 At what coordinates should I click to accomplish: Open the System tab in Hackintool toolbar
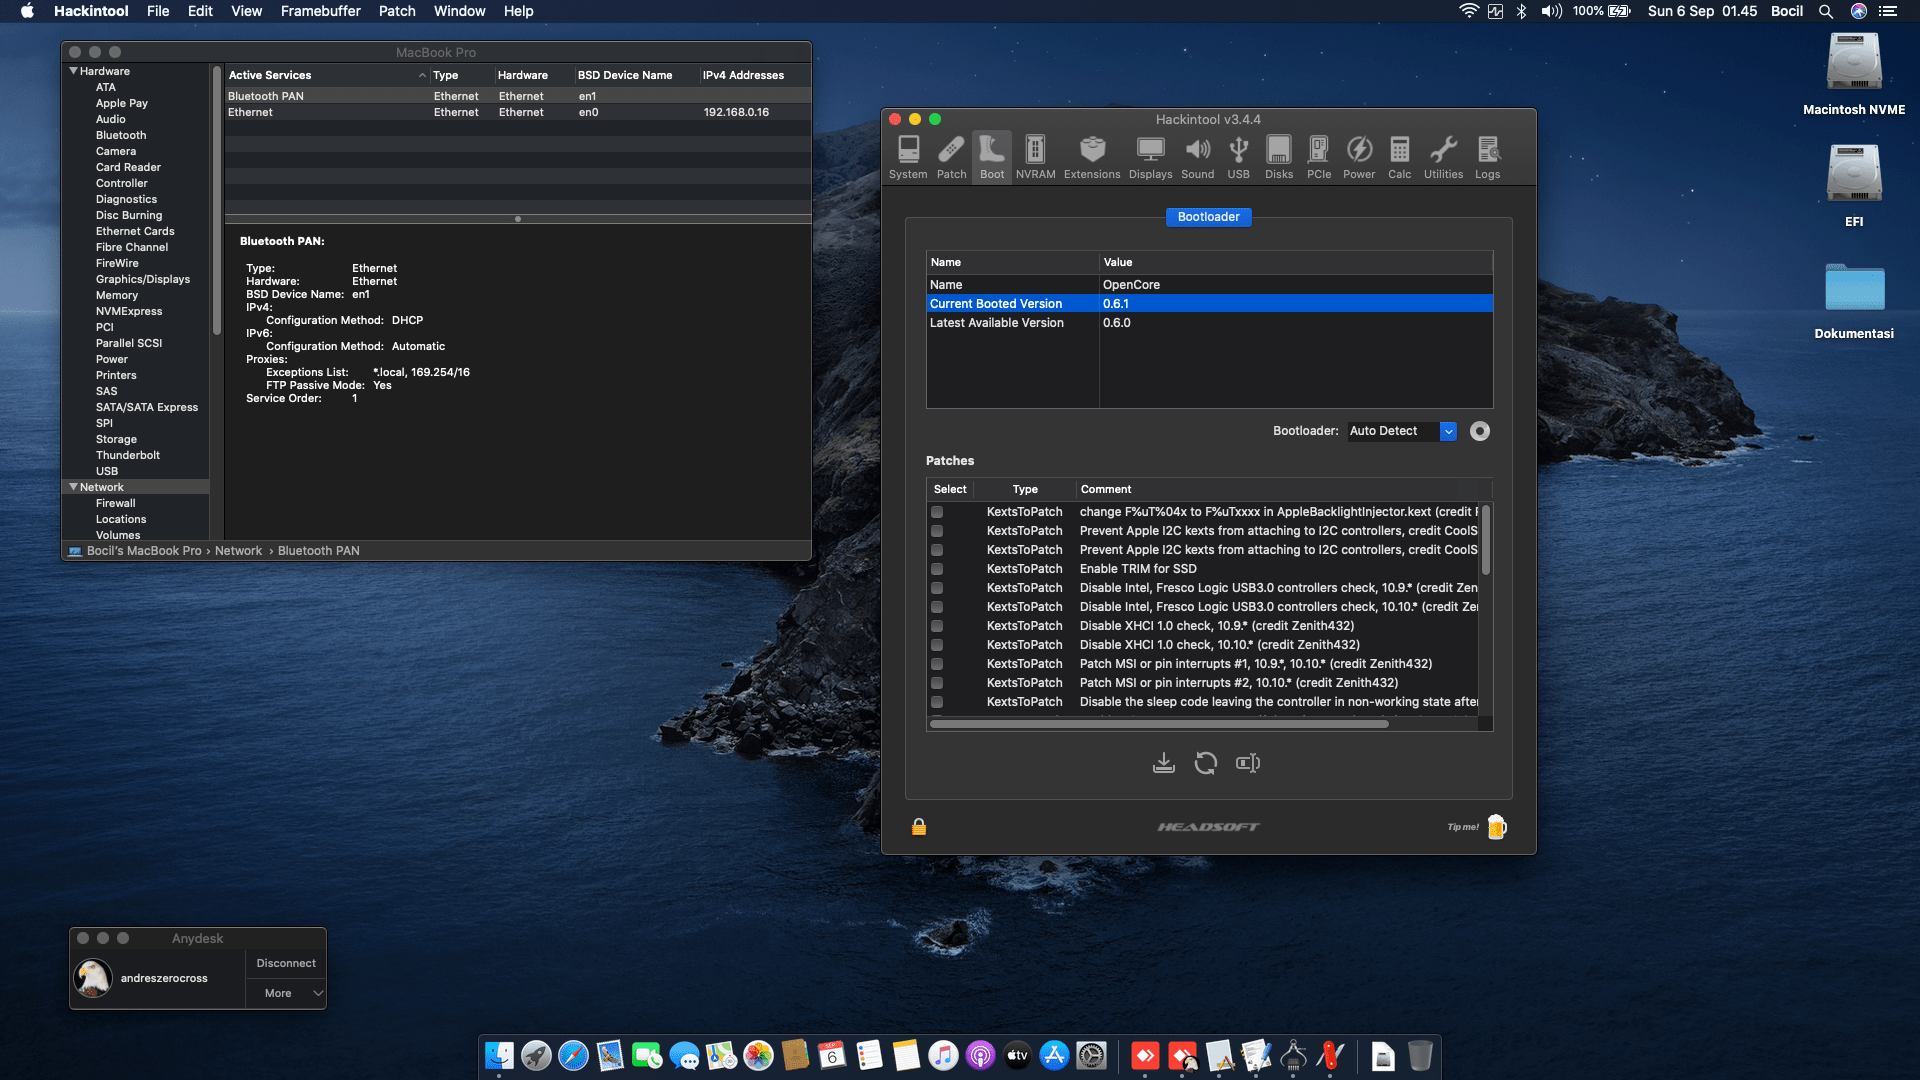908,157
